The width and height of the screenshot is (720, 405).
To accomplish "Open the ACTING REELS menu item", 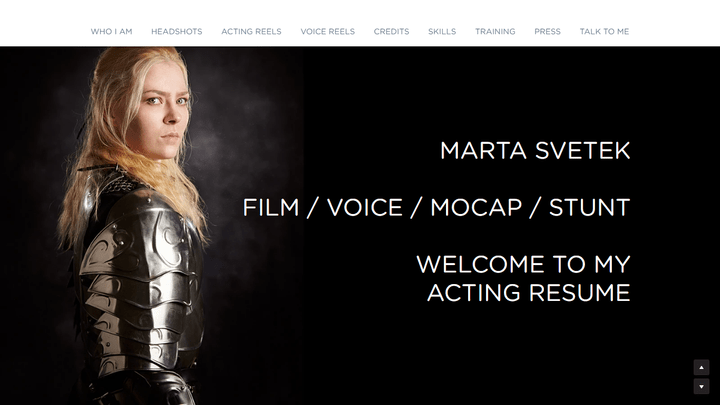I will click(251, 32).
